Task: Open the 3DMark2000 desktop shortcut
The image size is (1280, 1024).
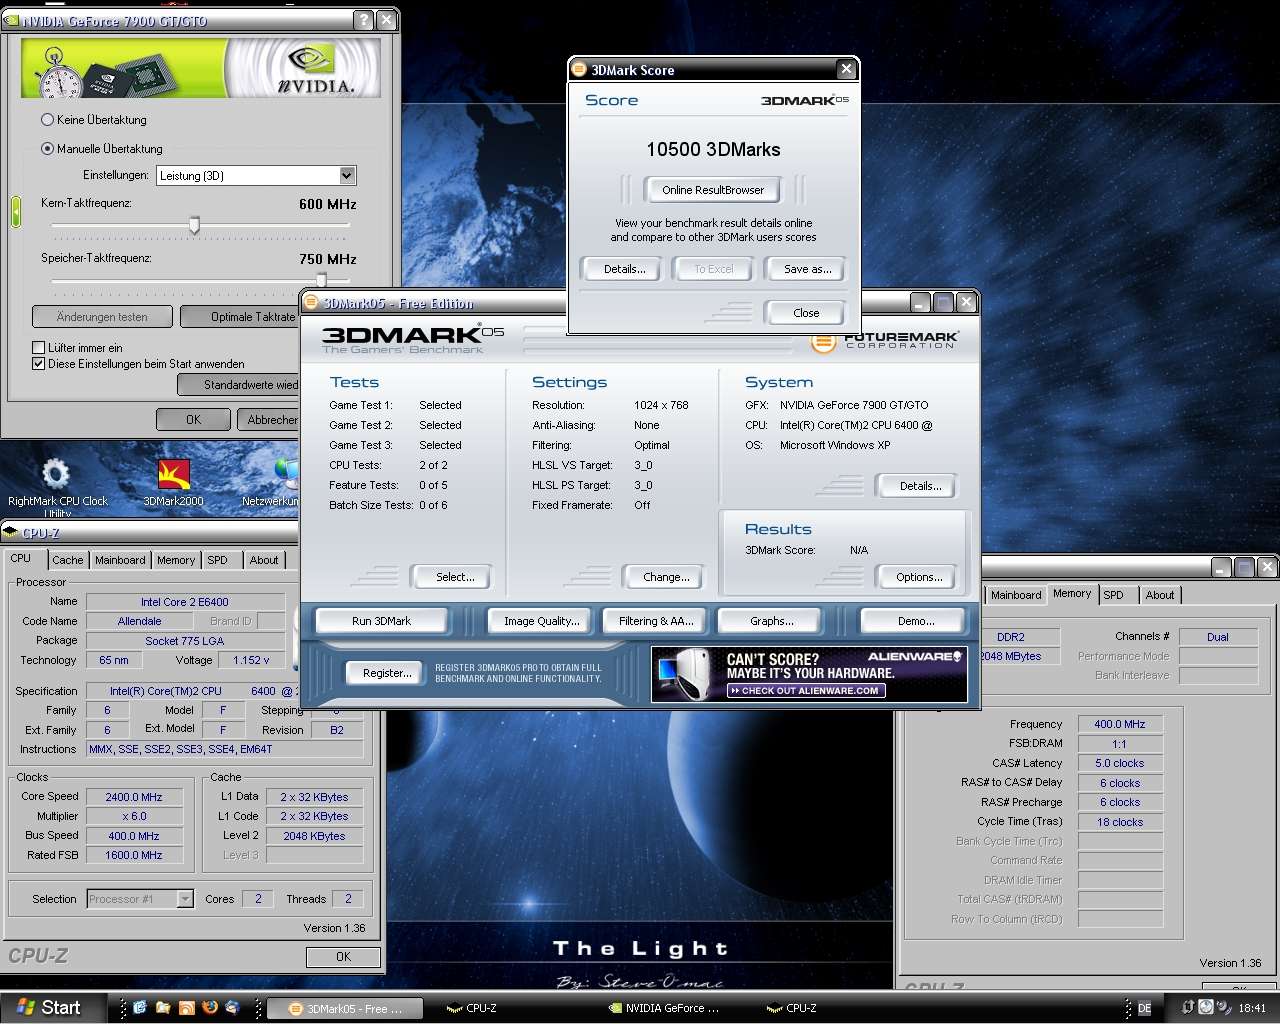Action: (x=174, y=483)
